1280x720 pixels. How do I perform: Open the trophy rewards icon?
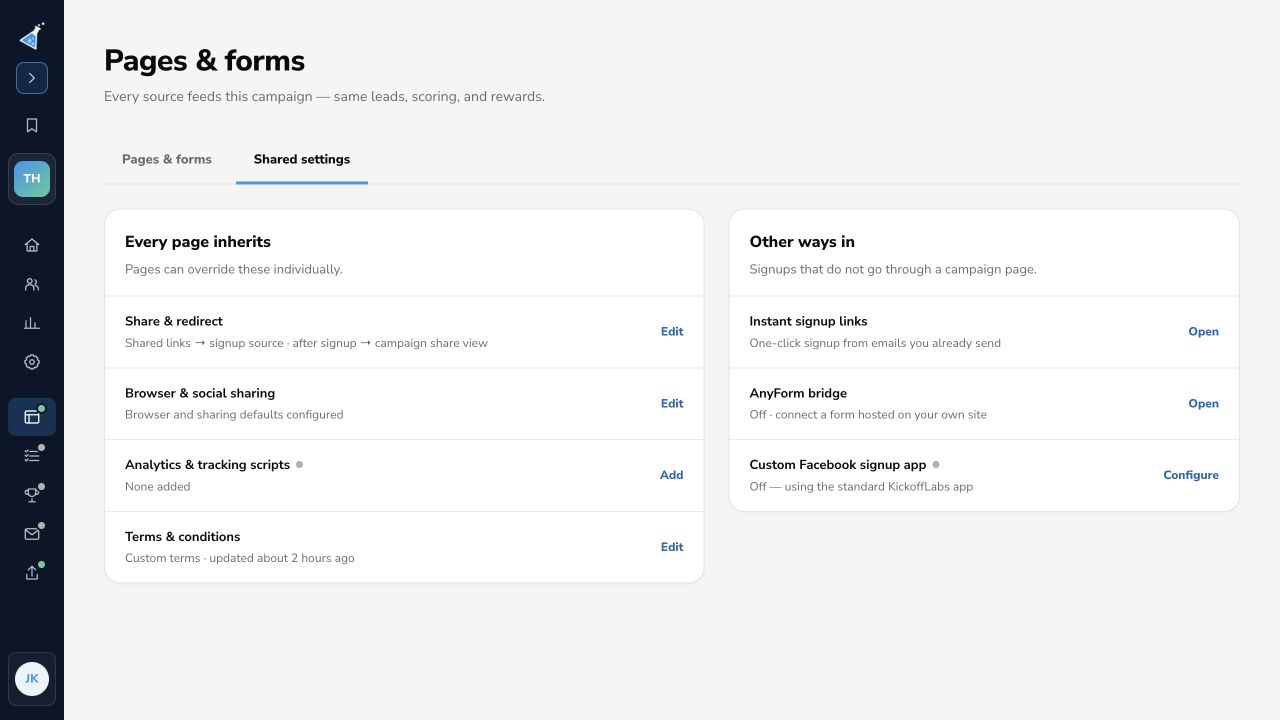32,495
